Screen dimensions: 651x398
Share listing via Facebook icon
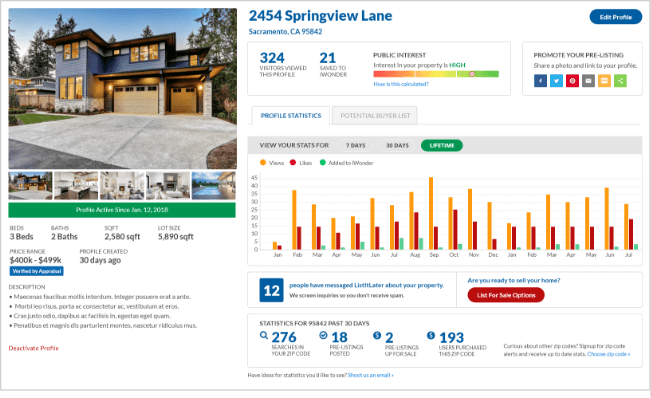pyautogui.click(x=540, y=81)
